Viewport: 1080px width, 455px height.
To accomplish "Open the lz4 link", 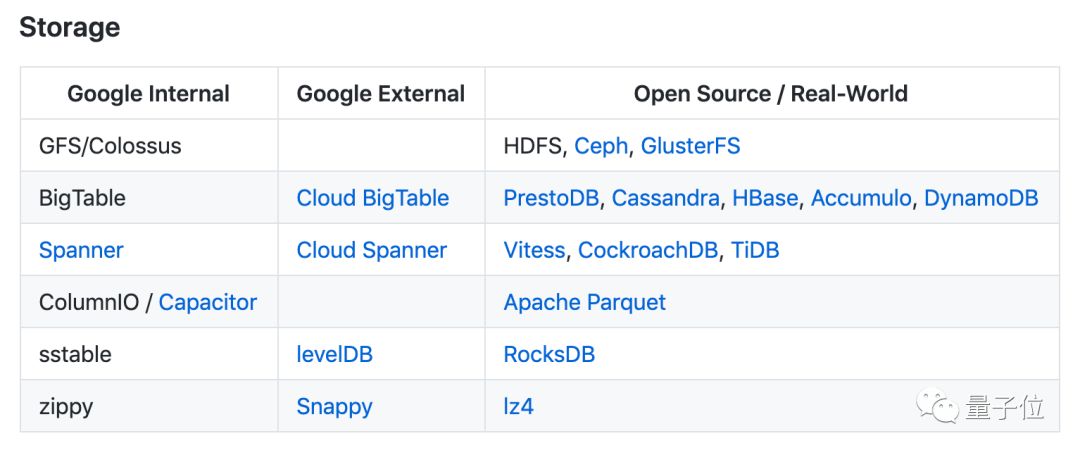I will click(518, 406).
